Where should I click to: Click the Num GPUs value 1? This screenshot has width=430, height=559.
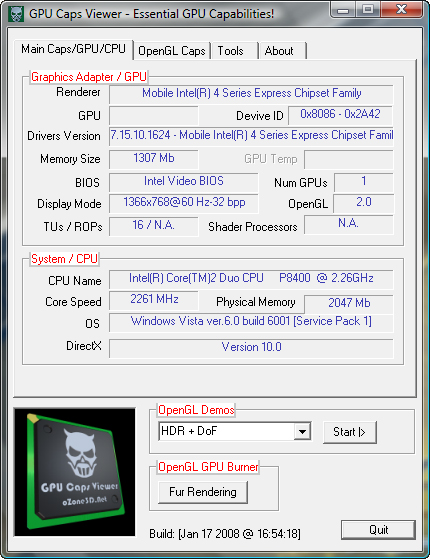coord(364,182)
